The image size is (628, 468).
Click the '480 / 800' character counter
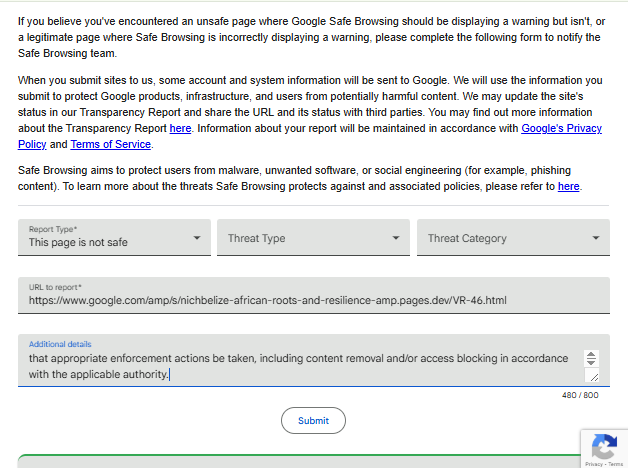pyautogui.click(x=580, y=395)
